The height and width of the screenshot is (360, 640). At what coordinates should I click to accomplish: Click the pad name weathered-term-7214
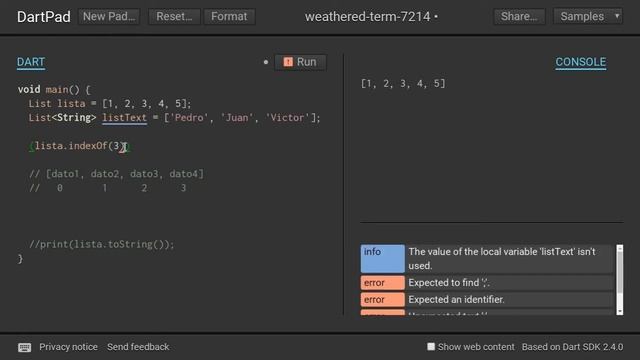point(368,17)
